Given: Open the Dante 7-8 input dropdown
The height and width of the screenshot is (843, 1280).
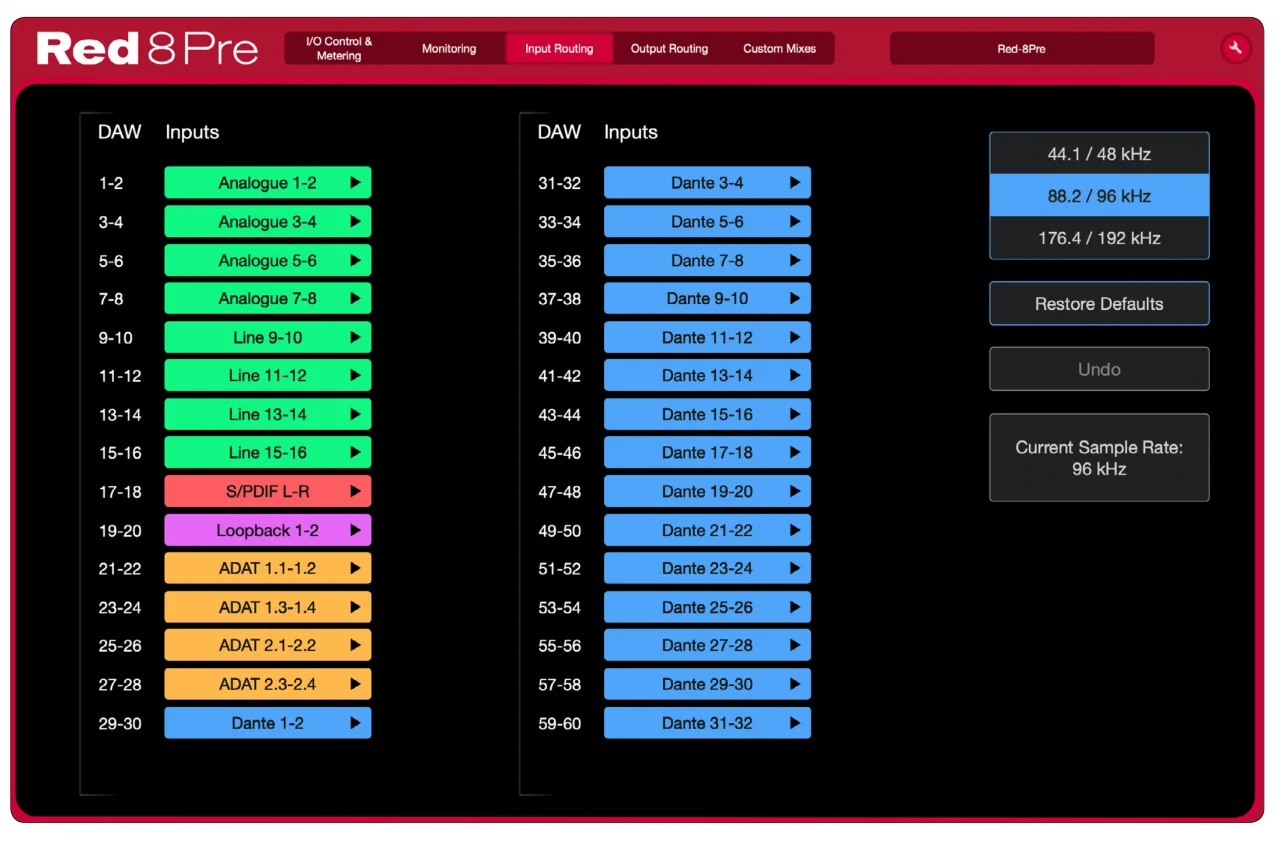Looking at the screenshot, I should [707, 260].
